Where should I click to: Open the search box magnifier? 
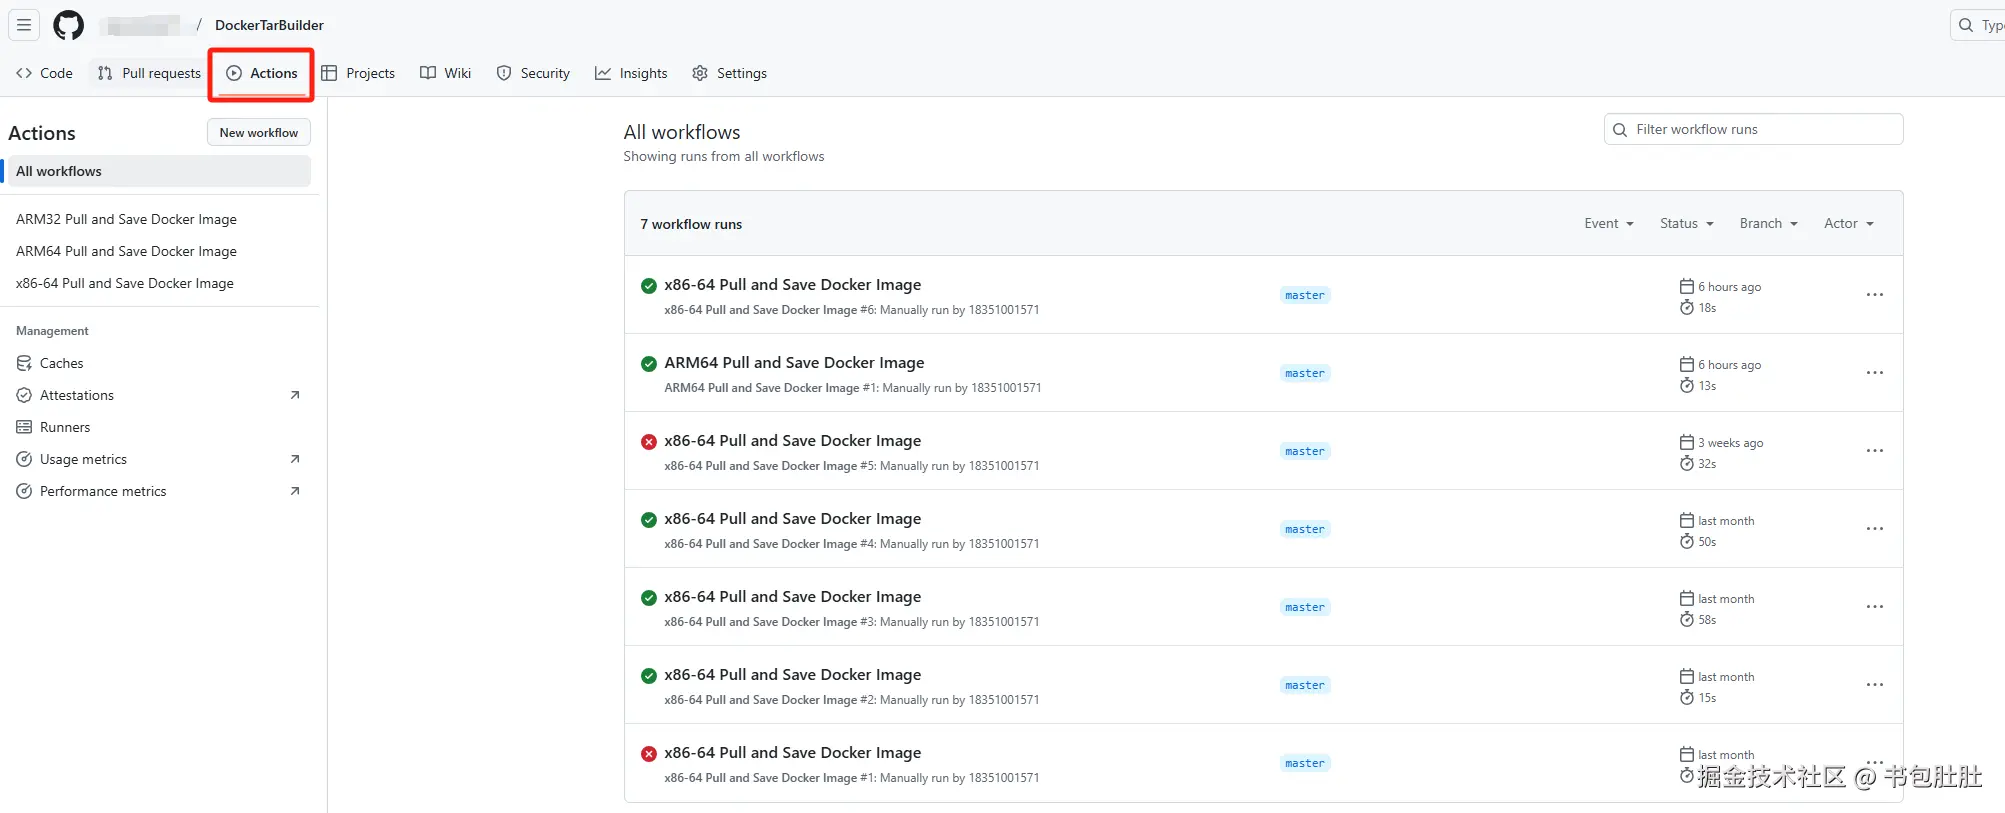[x=1966, y=25]
